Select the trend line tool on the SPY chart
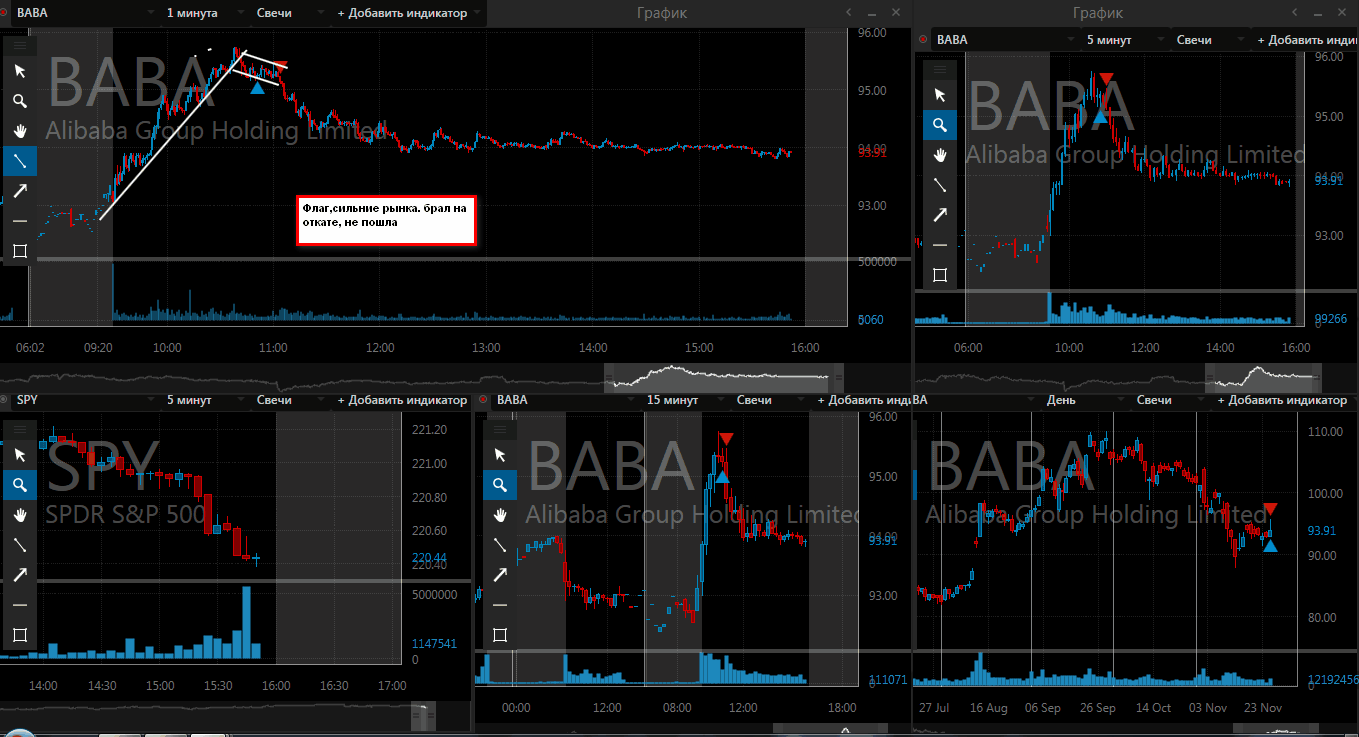1359x737 pixels. point(19,545)
